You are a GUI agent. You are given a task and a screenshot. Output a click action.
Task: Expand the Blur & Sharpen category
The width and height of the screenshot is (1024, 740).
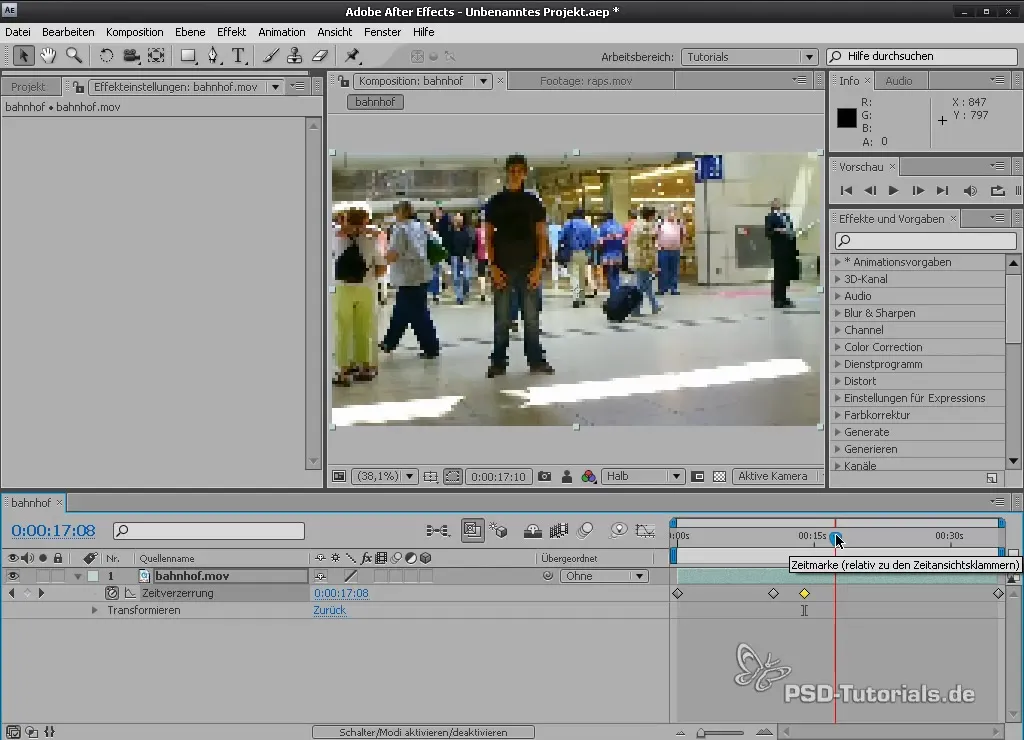pyautogui.click(x=838, y=313)
